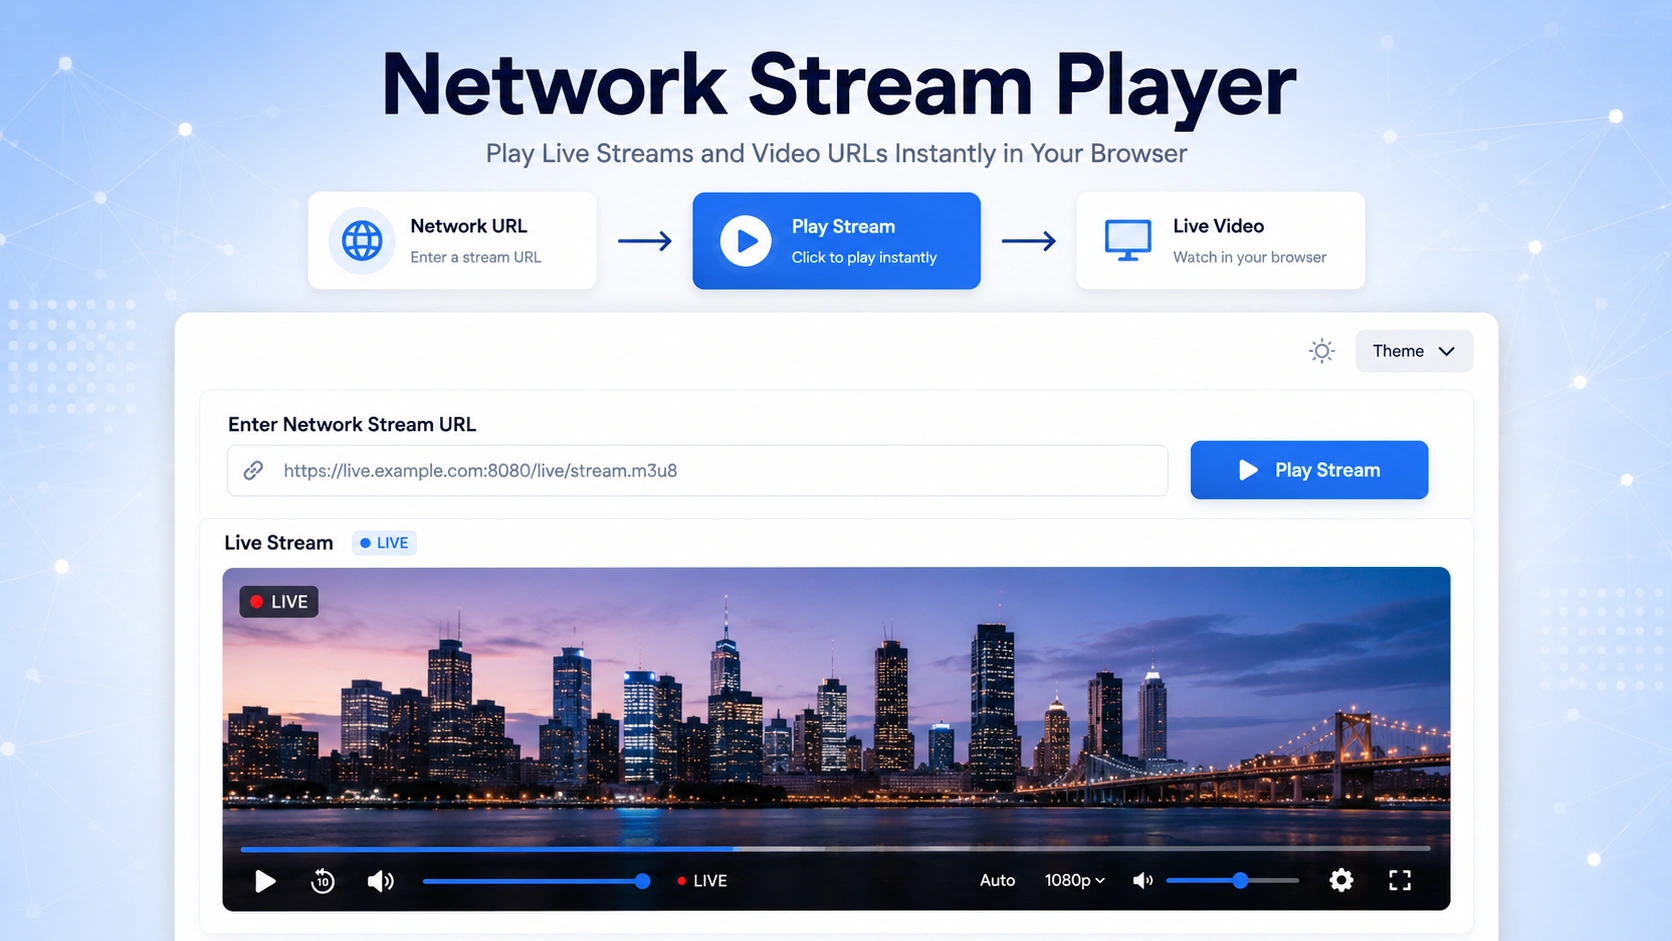Open player settings gear icon
1672x941 pixels.
coord(1342,880)
